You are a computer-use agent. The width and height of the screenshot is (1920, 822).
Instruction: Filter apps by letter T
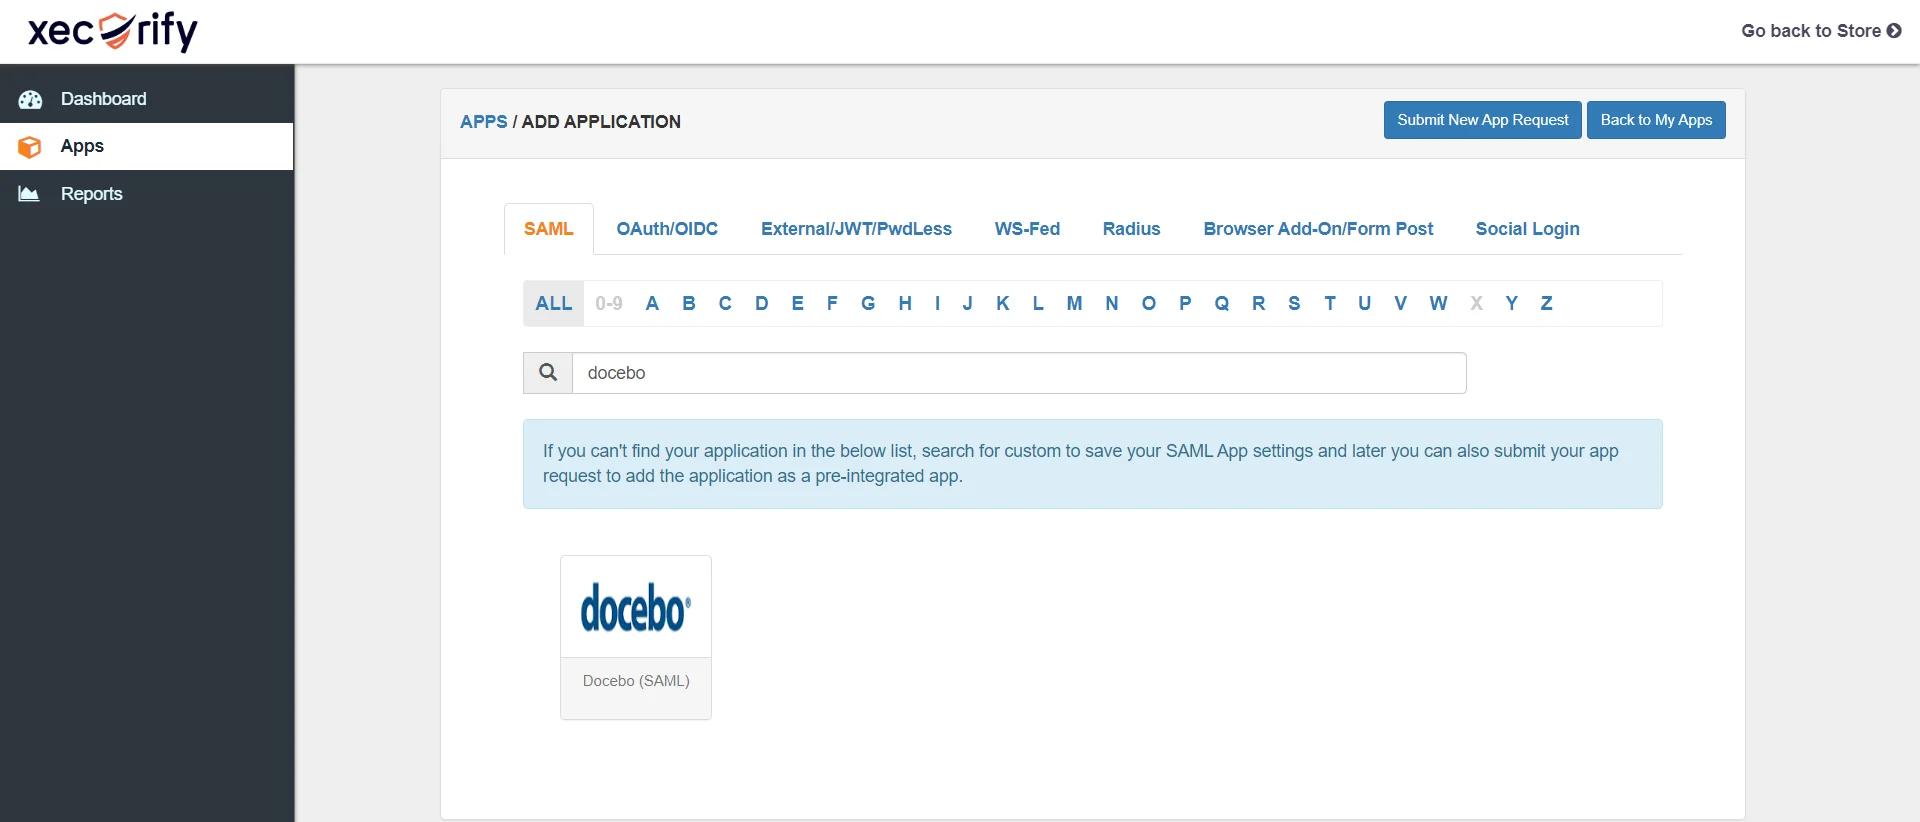(x=1330, y=304)
